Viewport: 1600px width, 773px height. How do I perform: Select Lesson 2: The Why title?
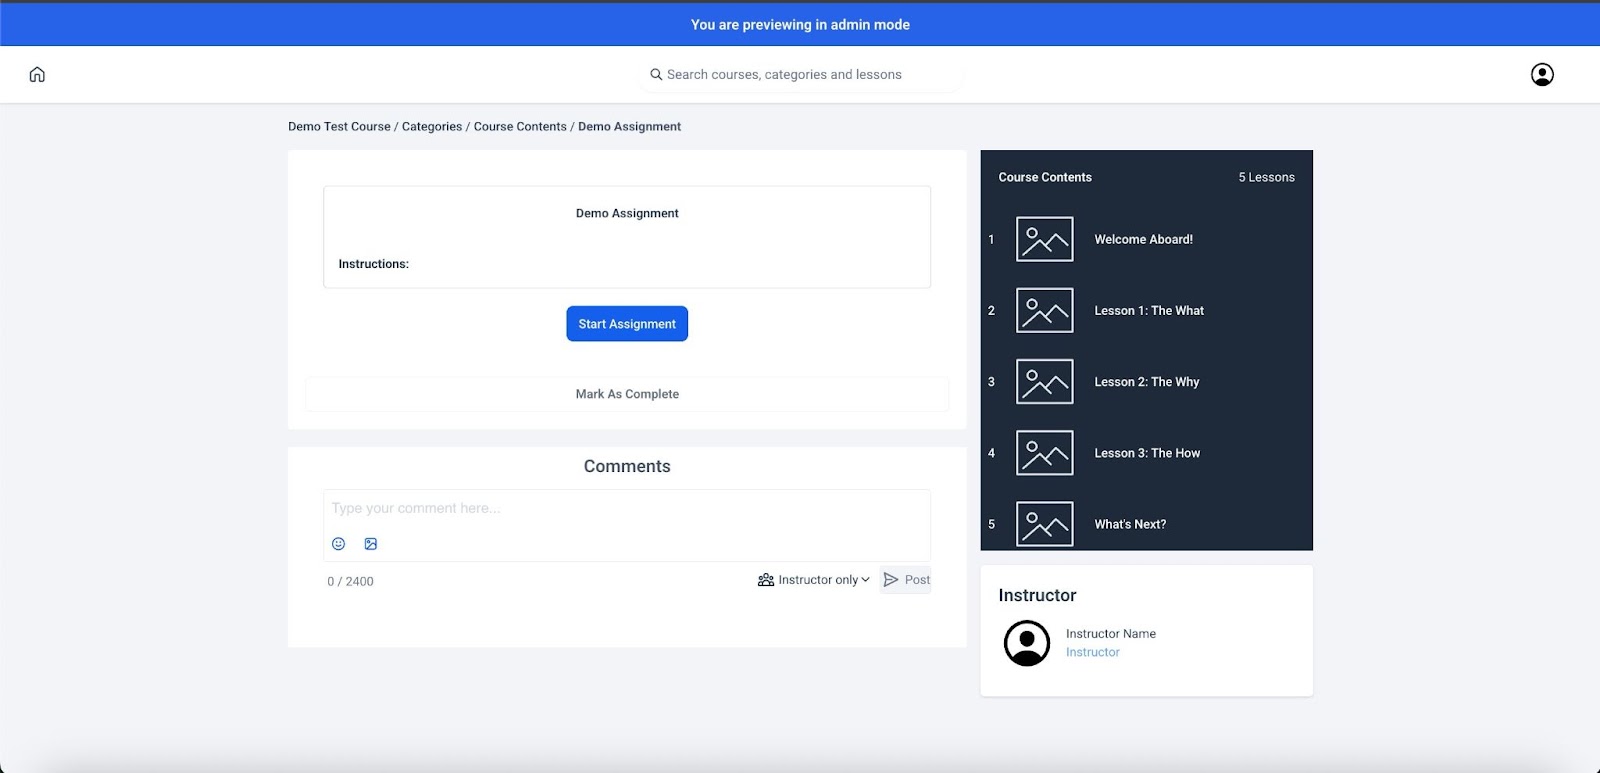coord(1146,382)
